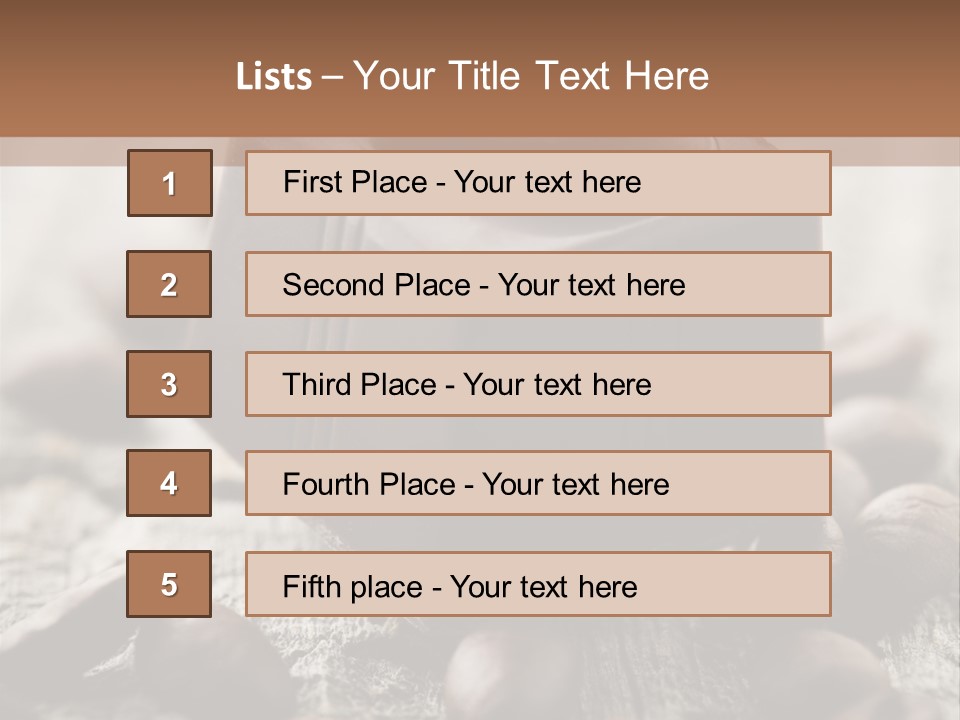
Task: Click the bold word Lists in title
Action: click(274, 77)
